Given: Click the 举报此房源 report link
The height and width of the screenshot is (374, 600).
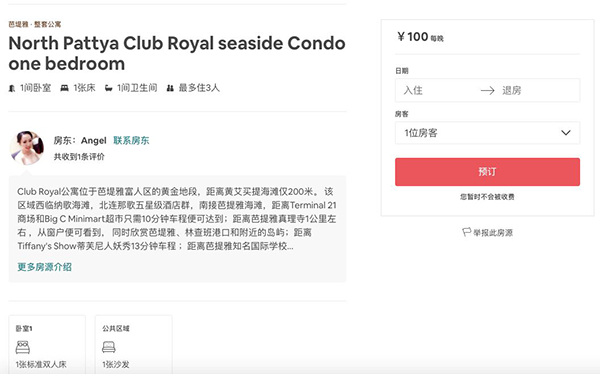Looking at the screenshot, I should point(493,232).
